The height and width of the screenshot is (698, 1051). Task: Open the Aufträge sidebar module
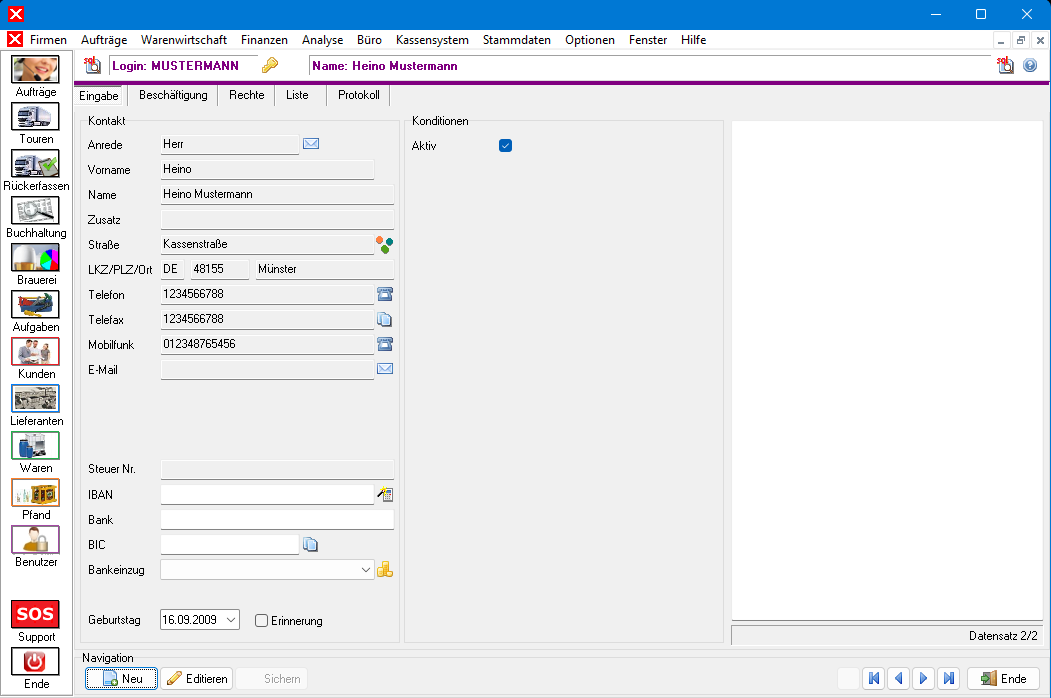click(35, 70)
